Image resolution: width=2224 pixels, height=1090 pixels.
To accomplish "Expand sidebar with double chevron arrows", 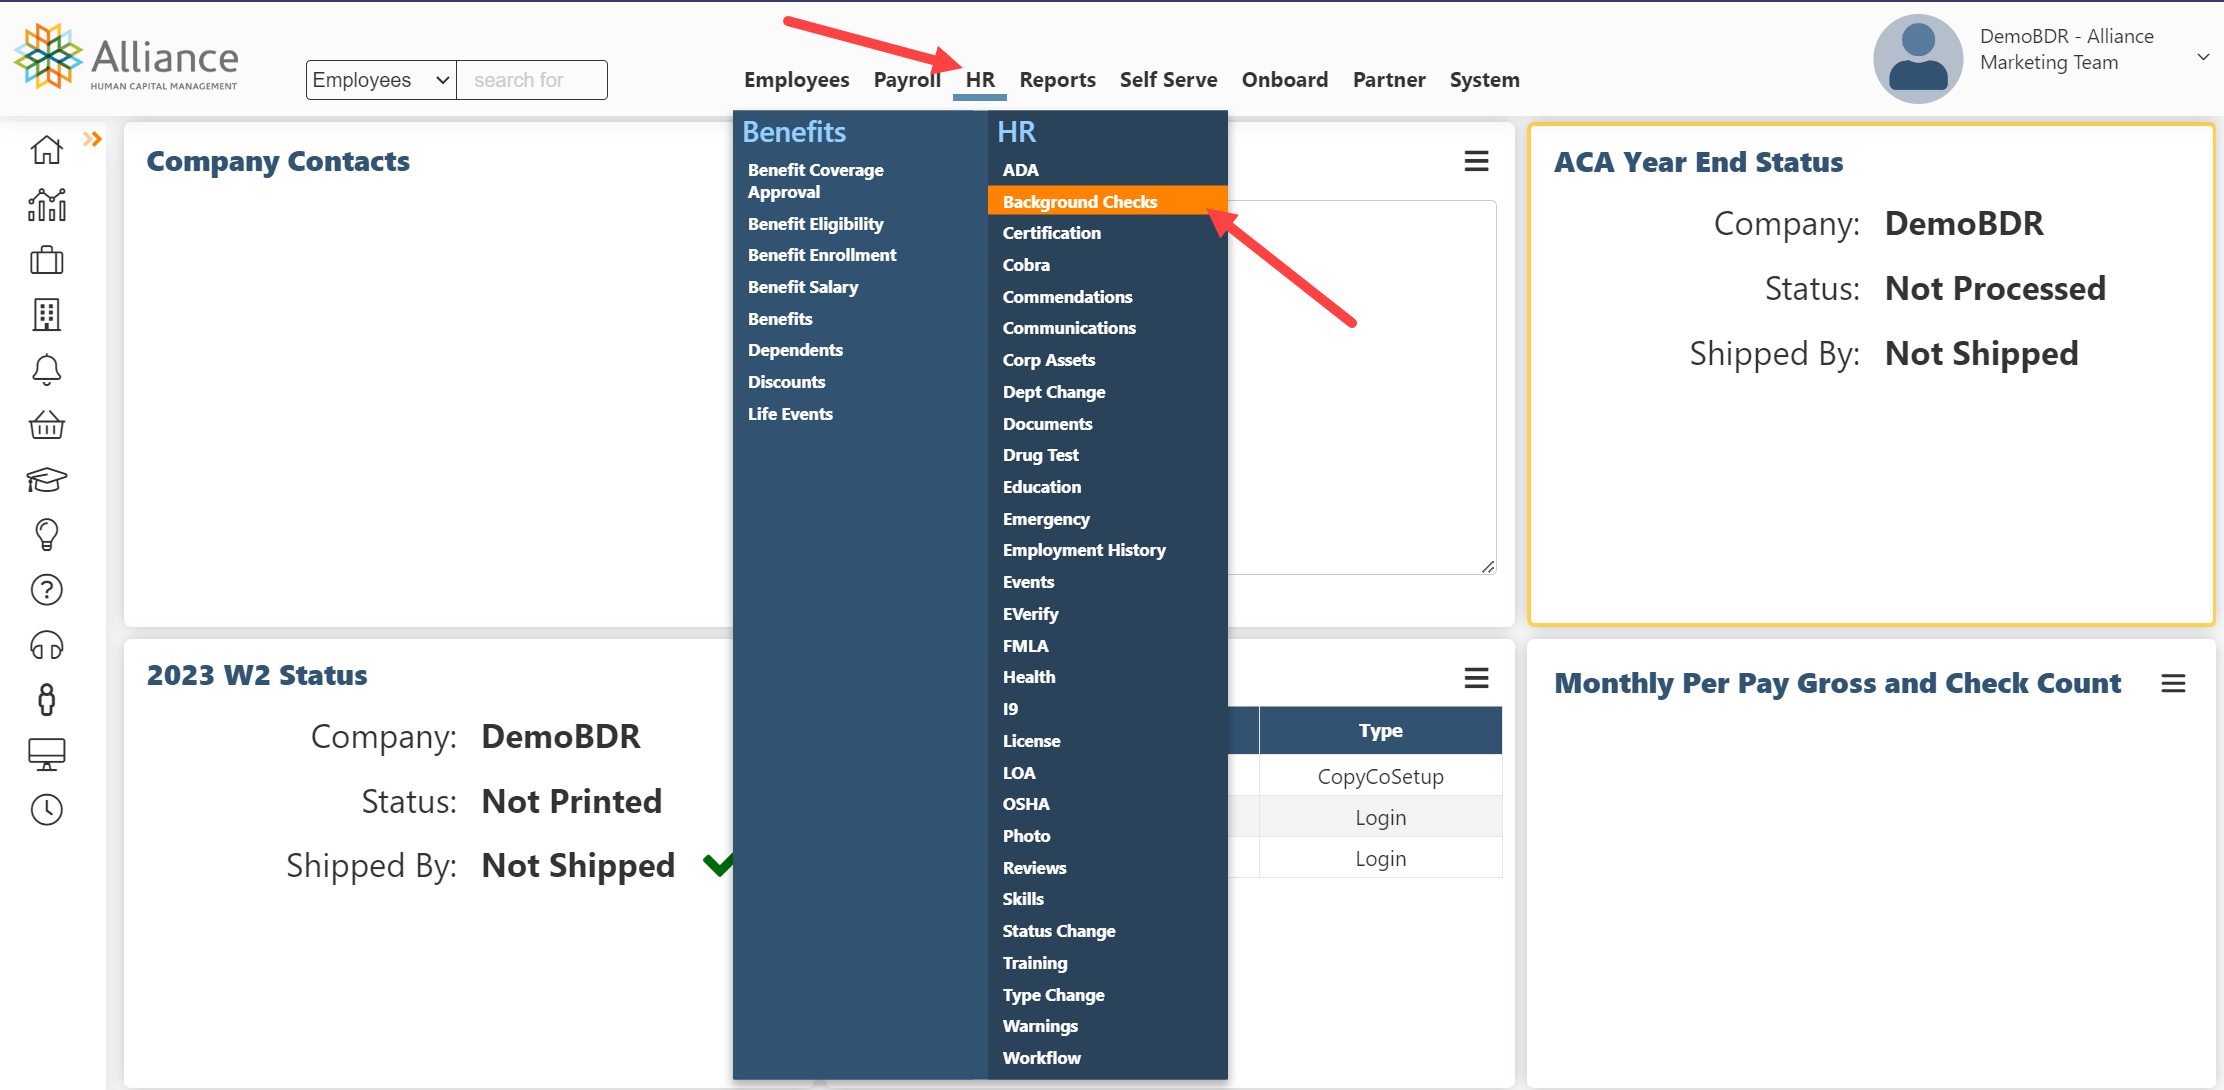I will pyautogui.click(x=93, y=139).
